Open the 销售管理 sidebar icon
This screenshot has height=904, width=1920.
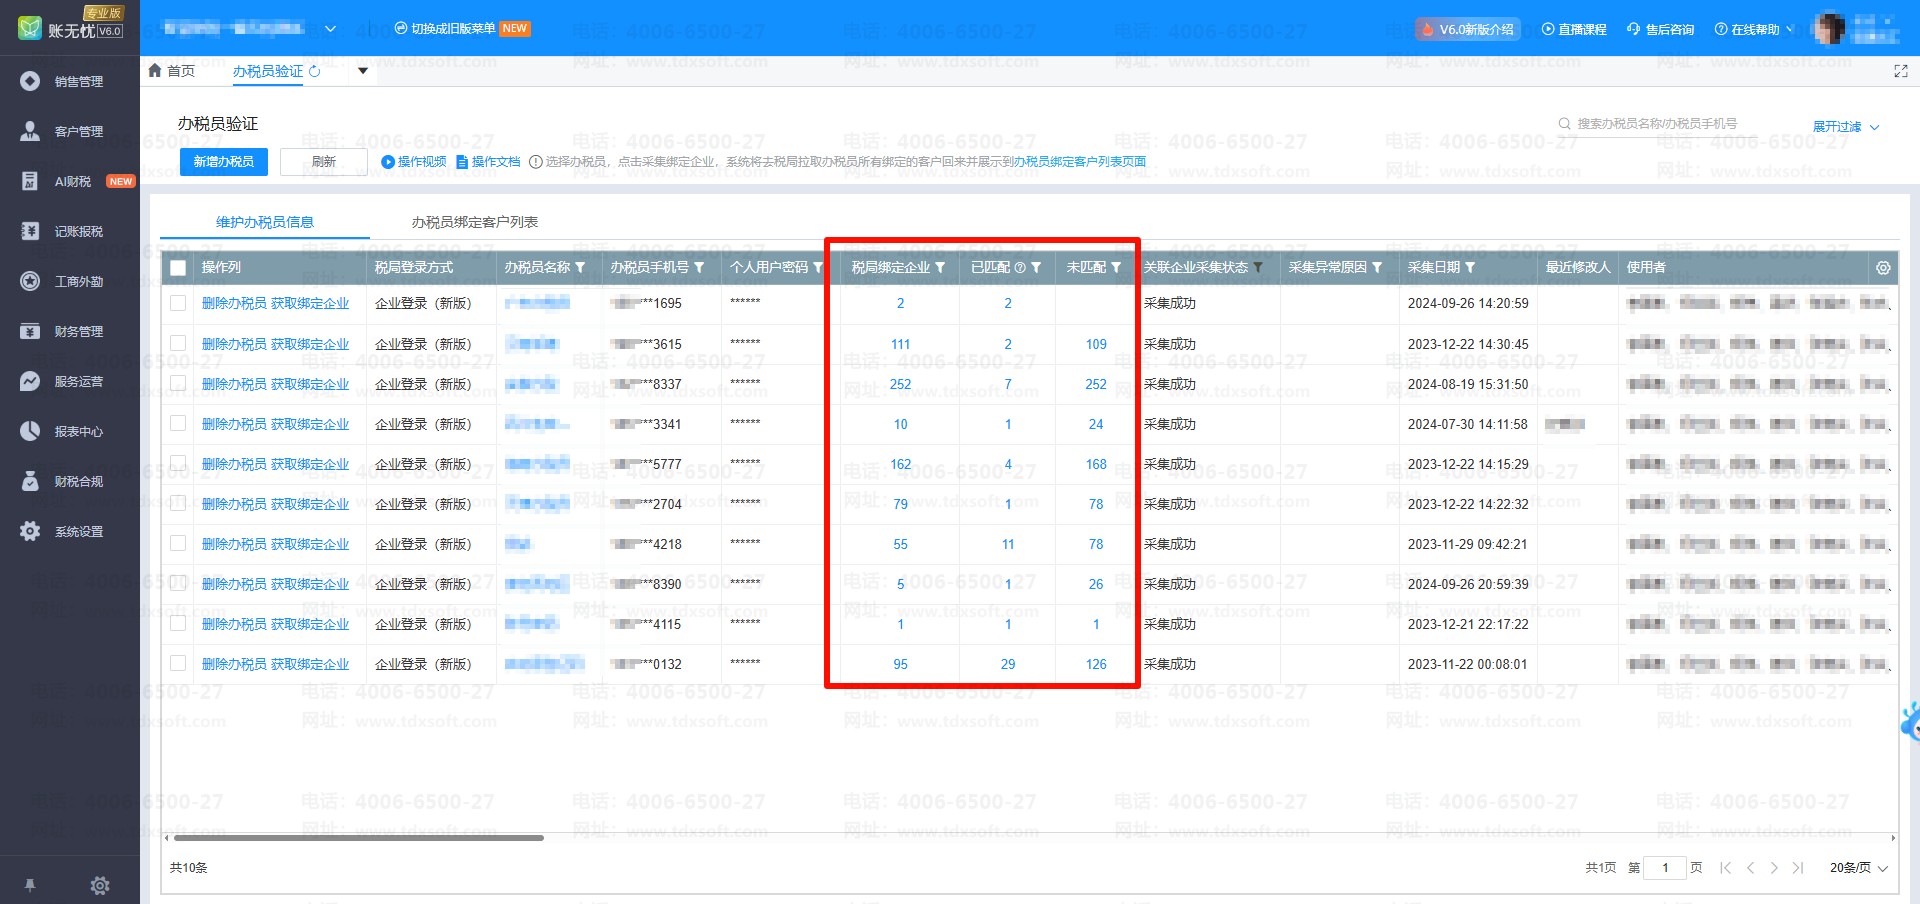pos(30,81)
